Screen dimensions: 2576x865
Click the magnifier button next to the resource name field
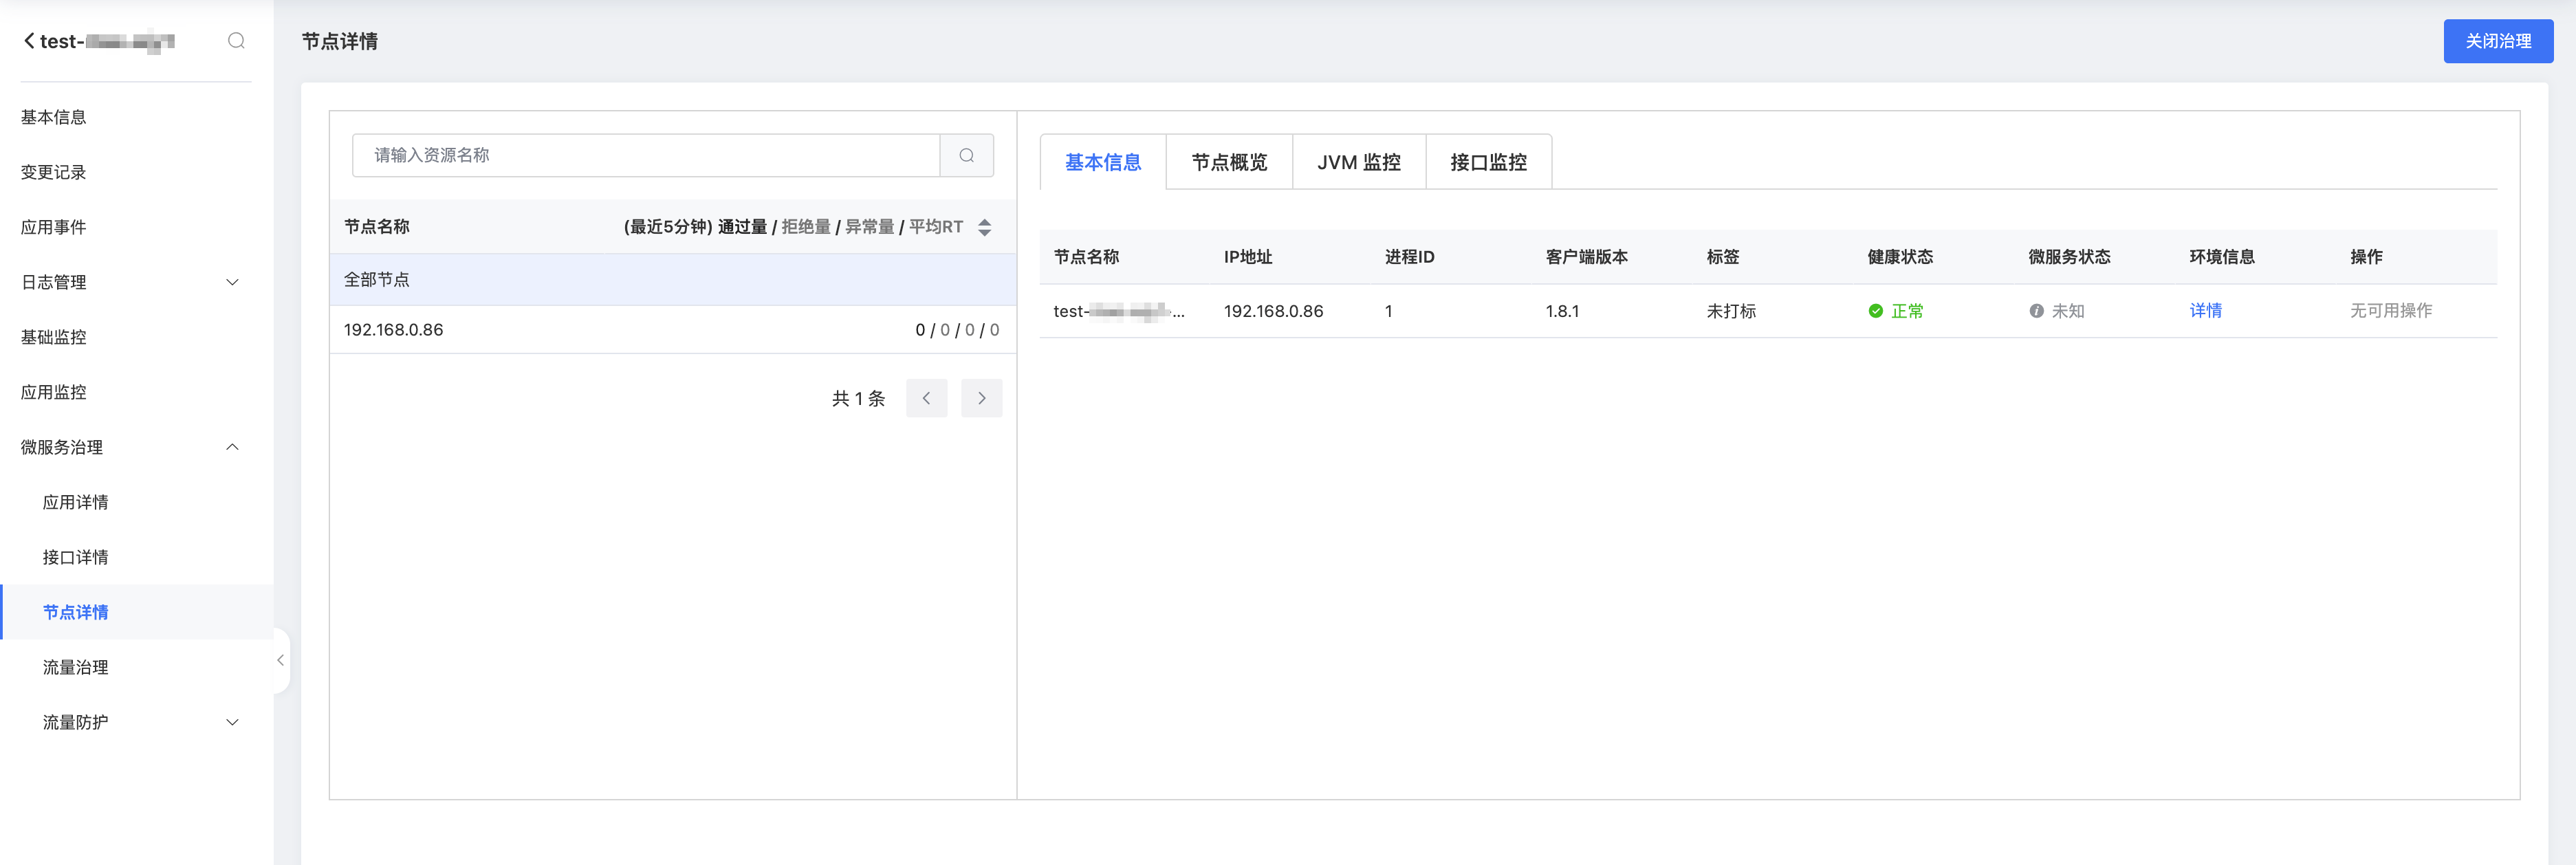[966, 155]
